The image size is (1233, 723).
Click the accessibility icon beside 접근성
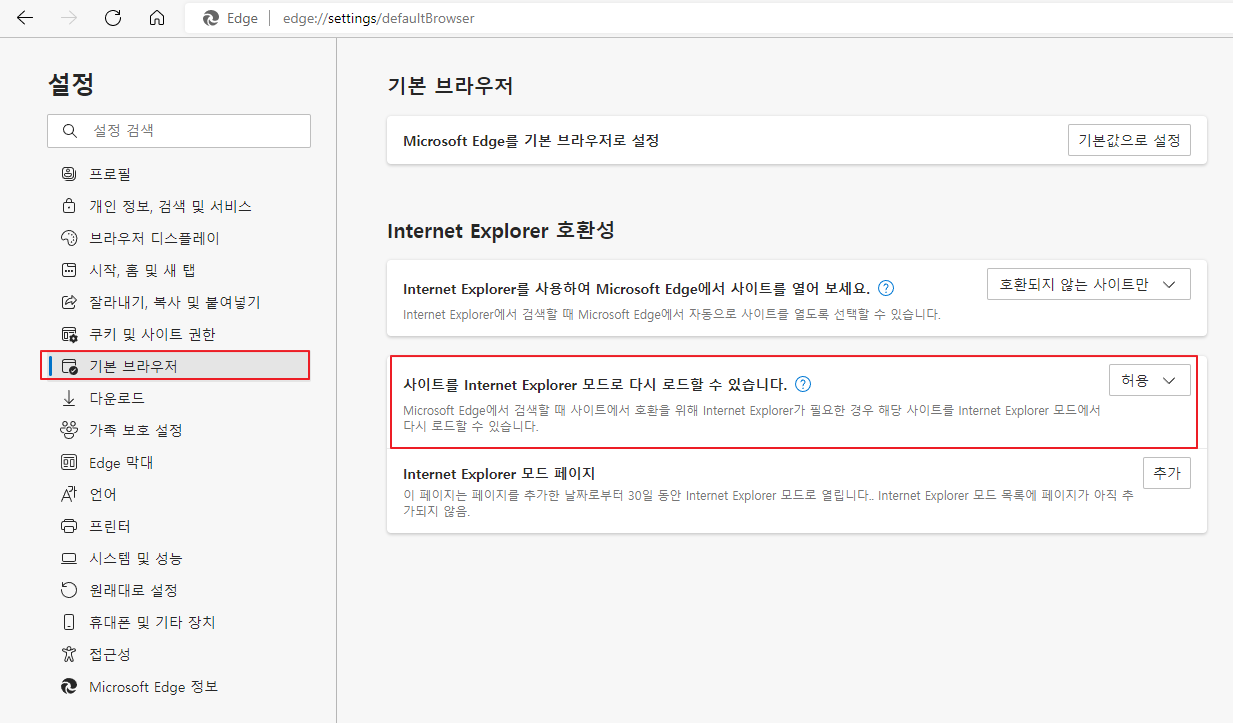click(69, 654)
